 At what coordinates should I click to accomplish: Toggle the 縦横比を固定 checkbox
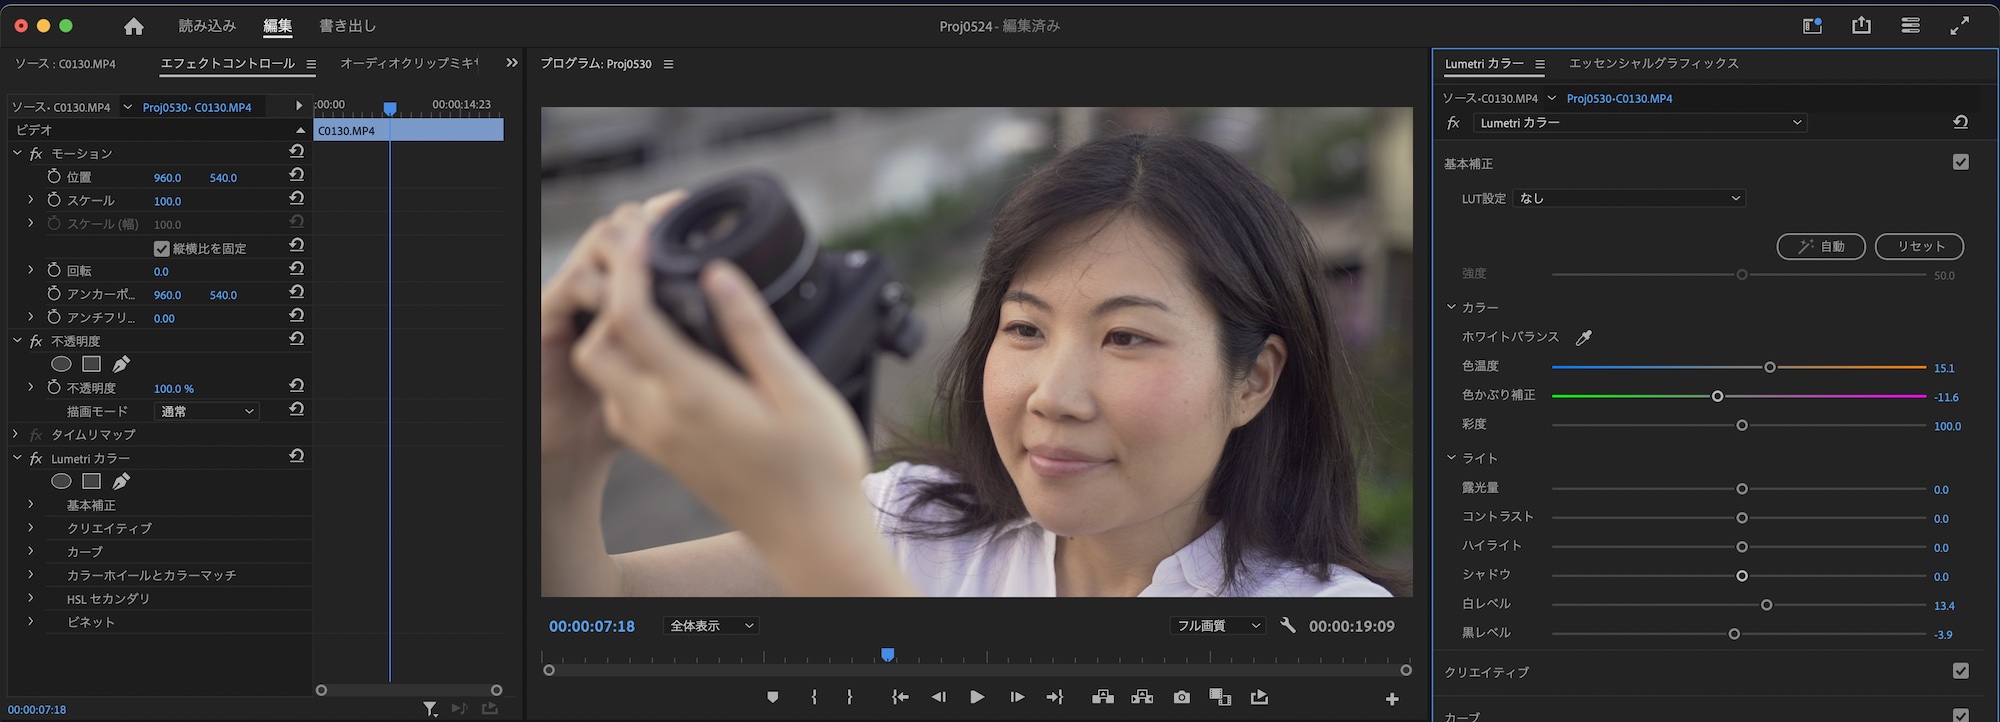pos(162,248)
